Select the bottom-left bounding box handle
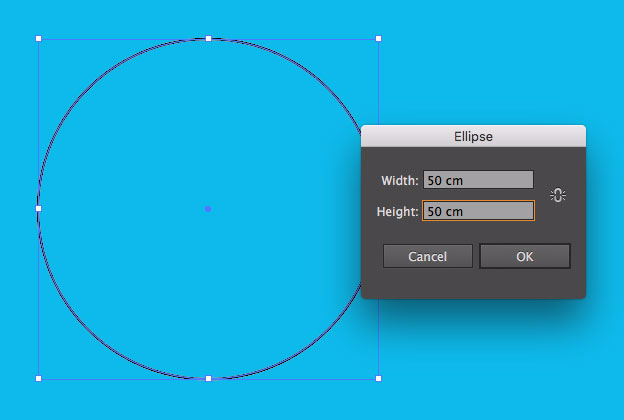The height and width of the screenshot is (420, 624). 39,378
